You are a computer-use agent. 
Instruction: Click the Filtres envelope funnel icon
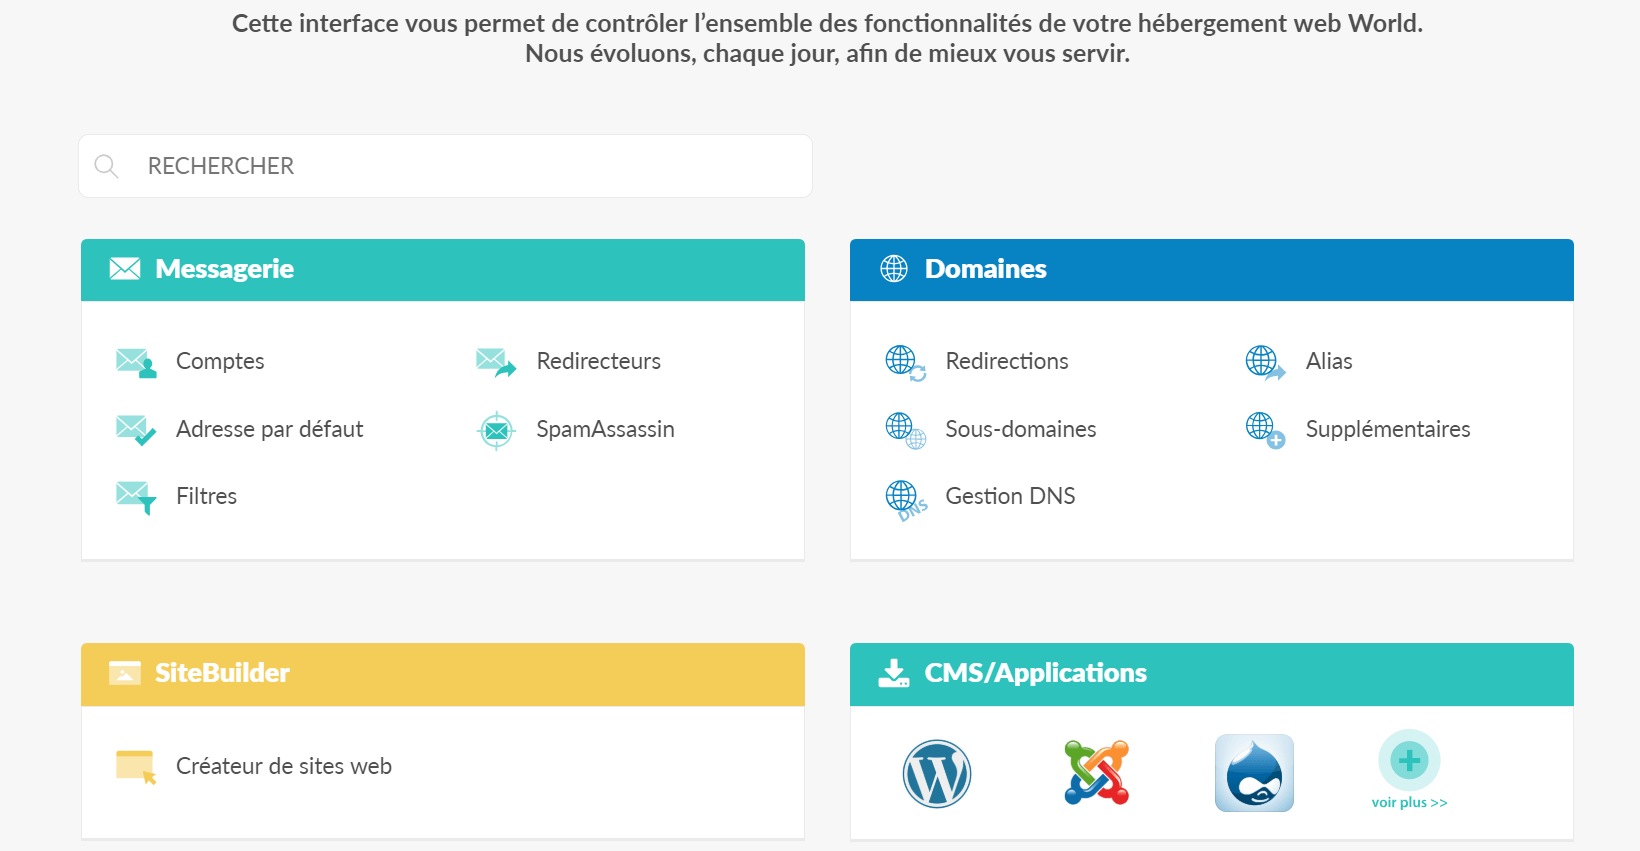coord(135,497)
